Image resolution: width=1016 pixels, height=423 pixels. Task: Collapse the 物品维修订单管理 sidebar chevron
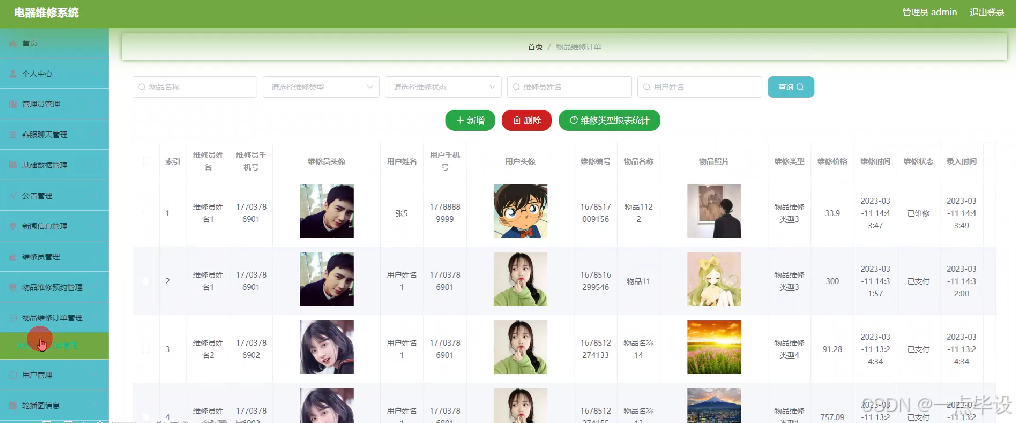(x=96, y=318)
